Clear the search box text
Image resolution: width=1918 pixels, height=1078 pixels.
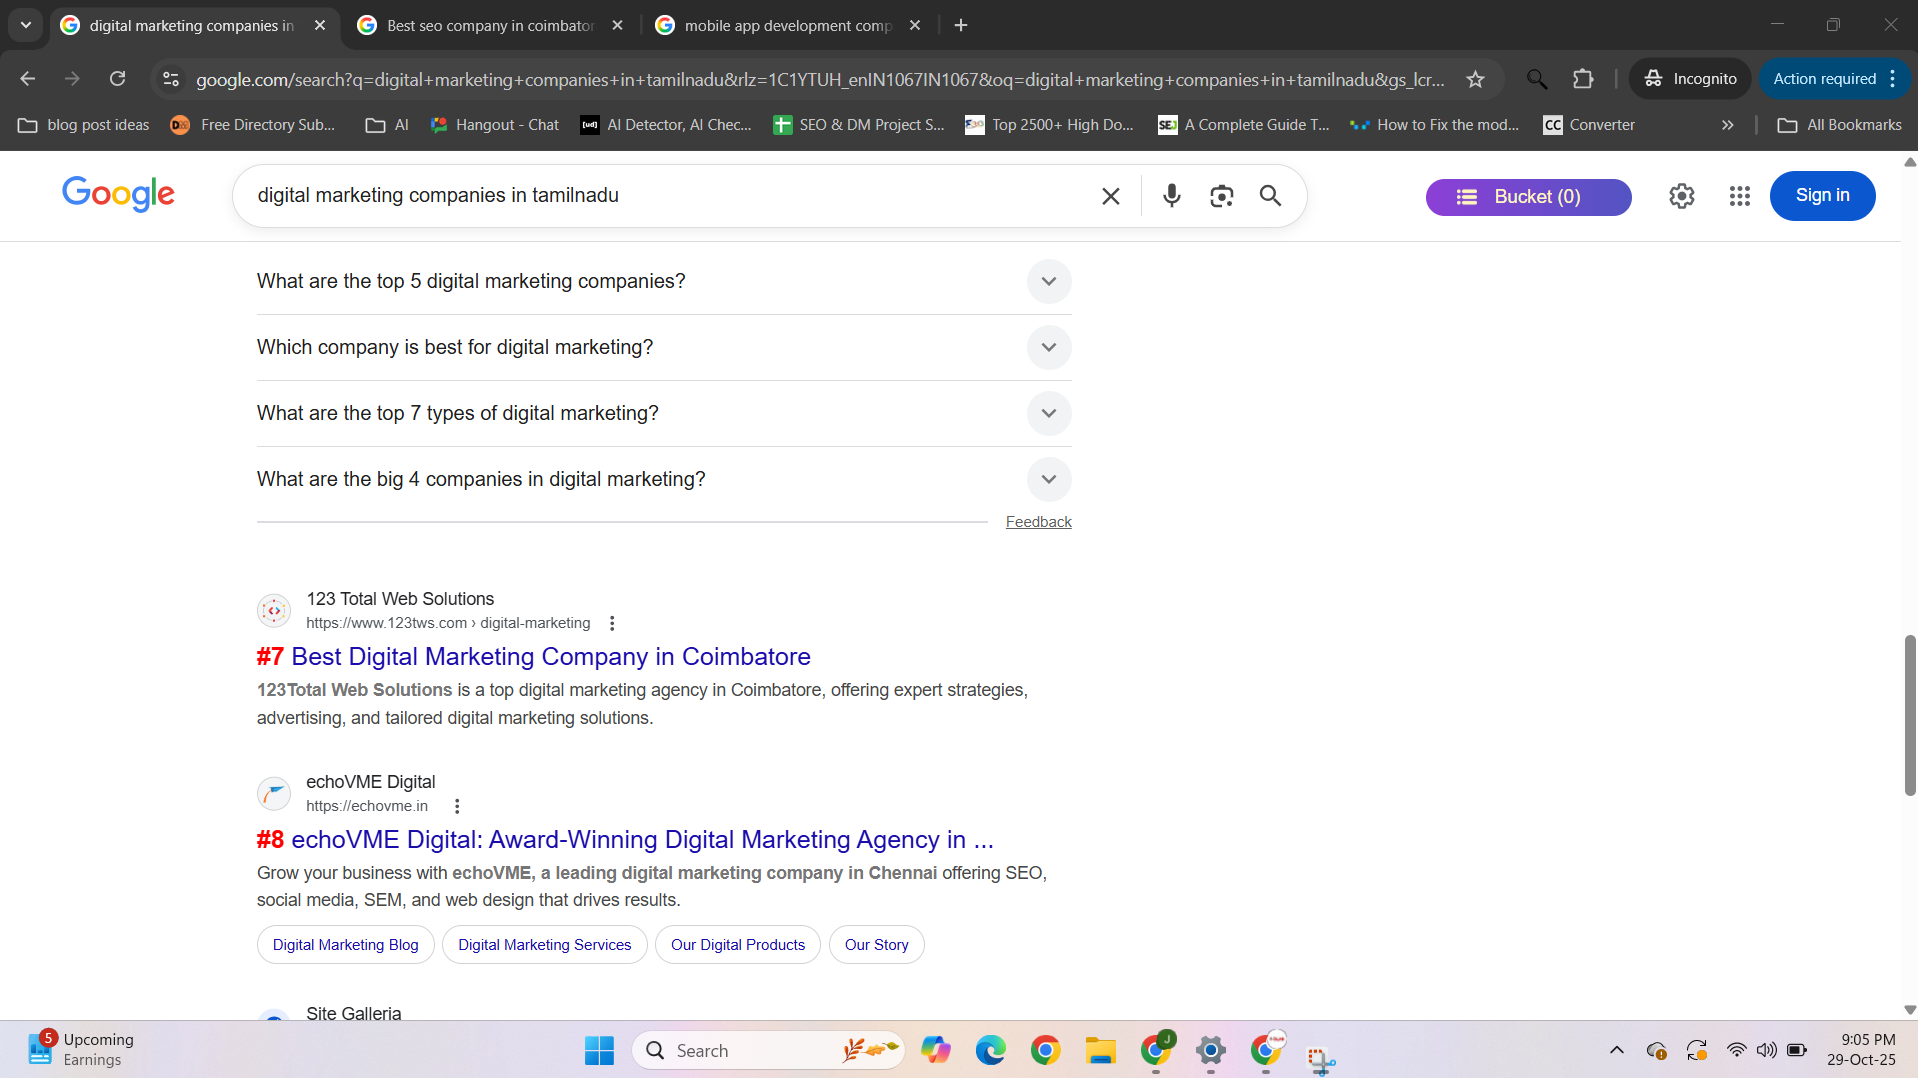coord(1110,196)
